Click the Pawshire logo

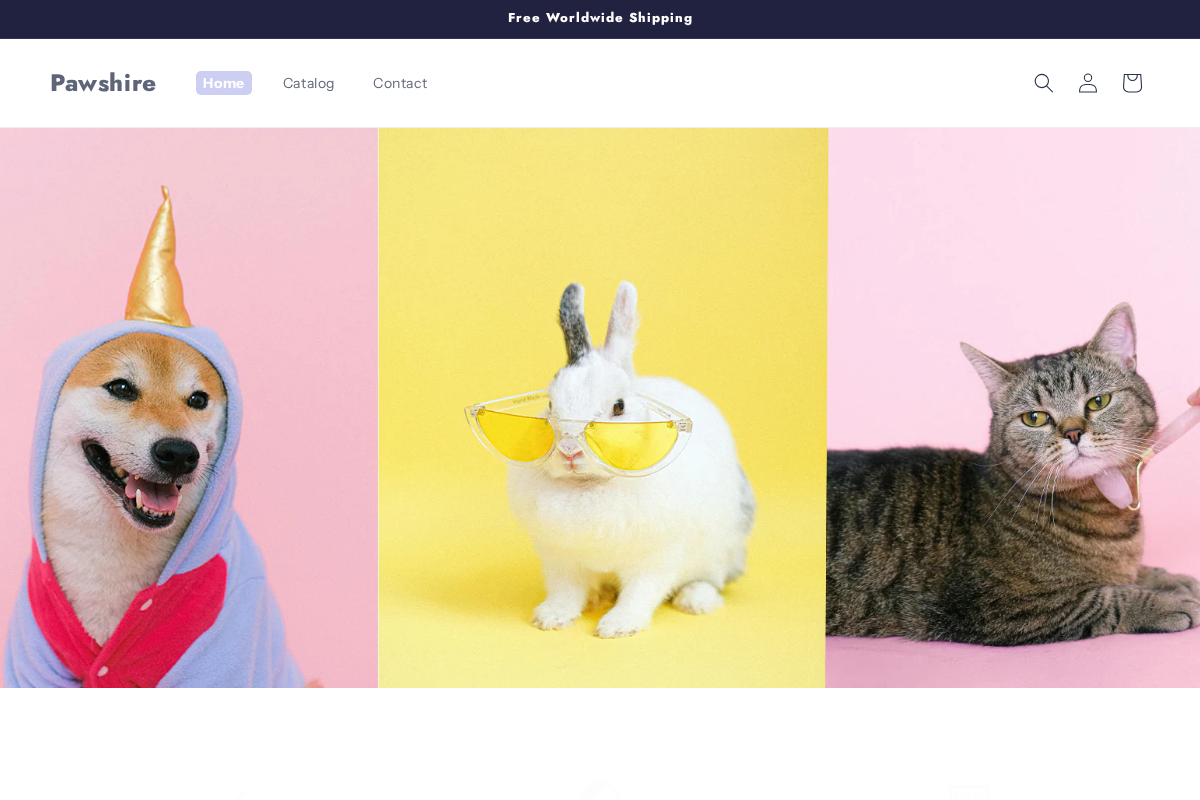[x=103, y=83]
